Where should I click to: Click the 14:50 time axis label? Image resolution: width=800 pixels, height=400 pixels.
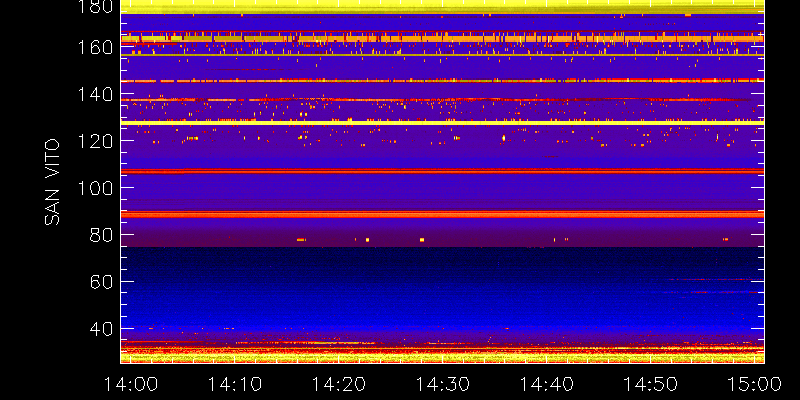tap(651, 384)
